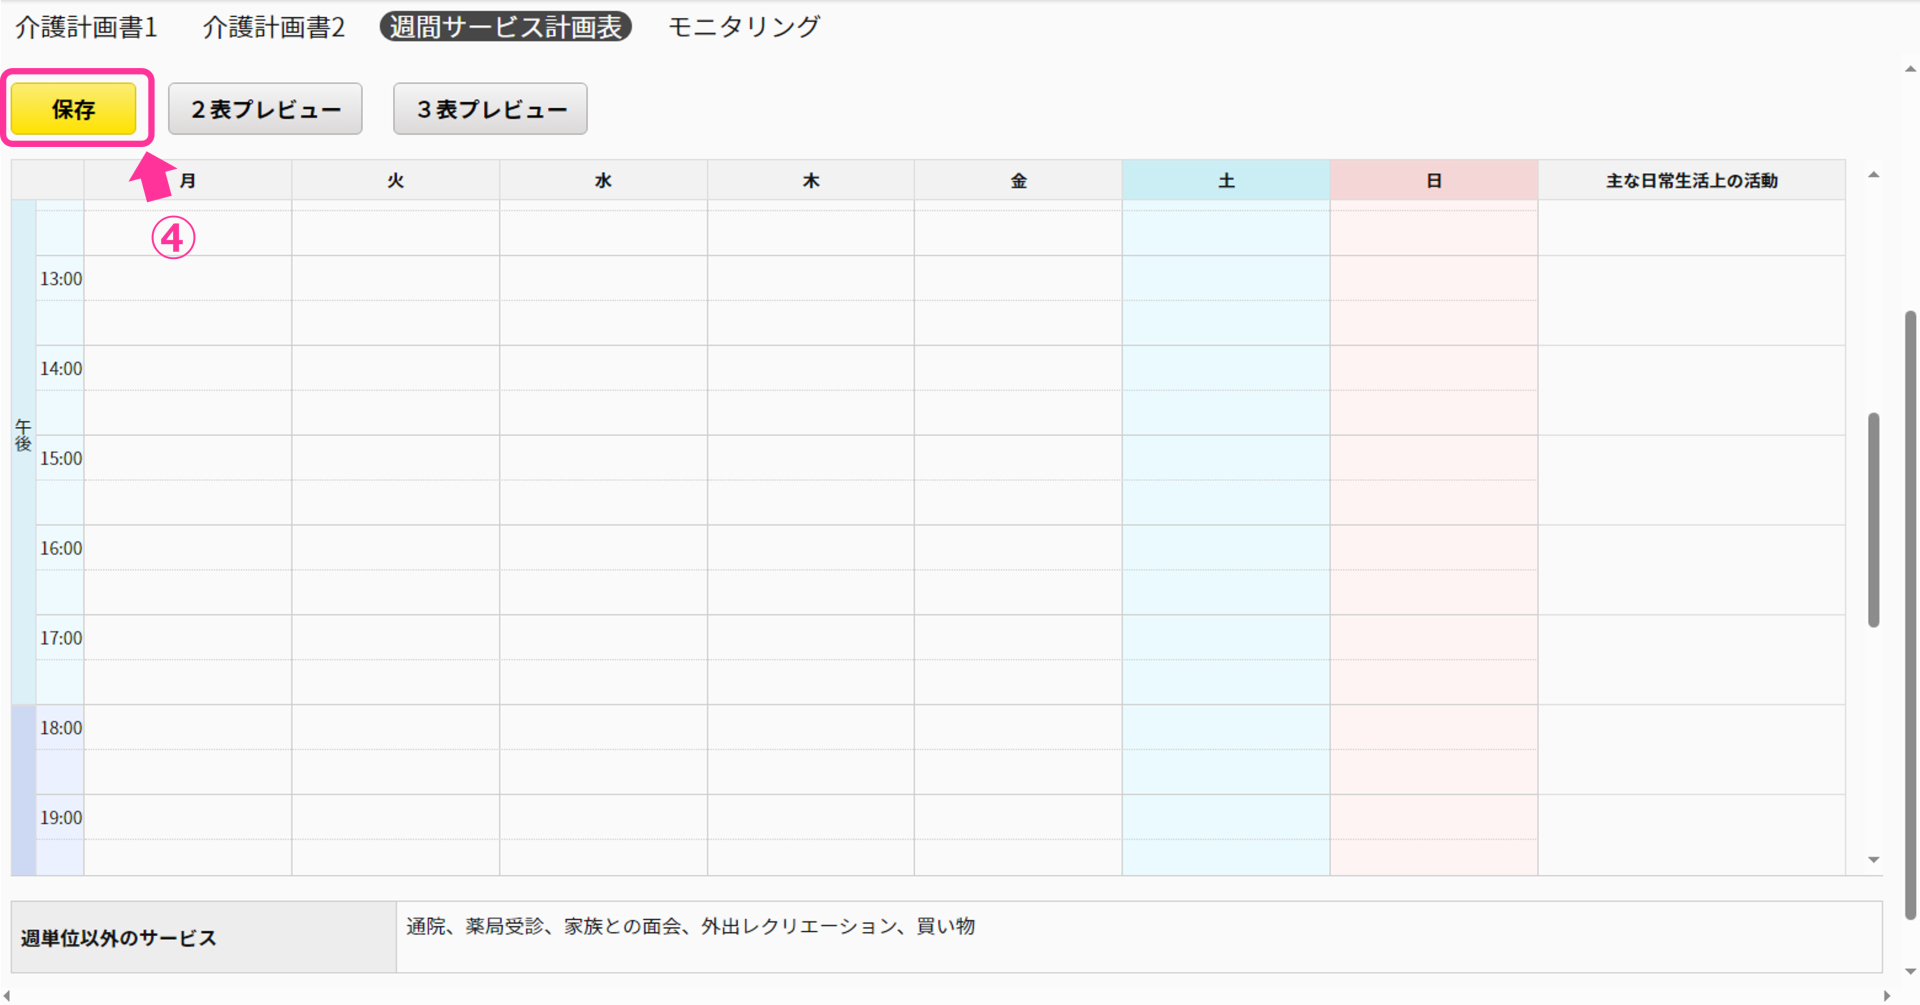Click the 週単位以外のサービス text field
The width and height of the screenshot is (1920, 1005).
click(1138, 937)
